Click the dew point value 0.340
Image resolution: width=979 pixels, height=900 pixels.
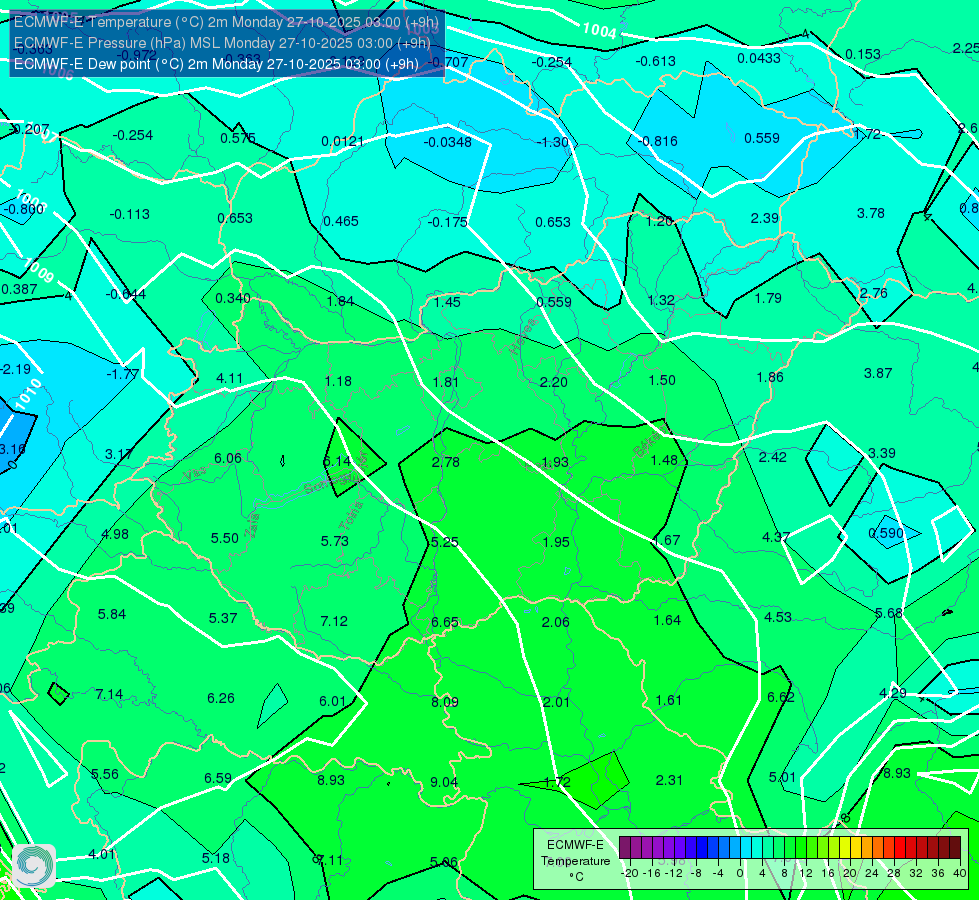[x=233, y=298]
